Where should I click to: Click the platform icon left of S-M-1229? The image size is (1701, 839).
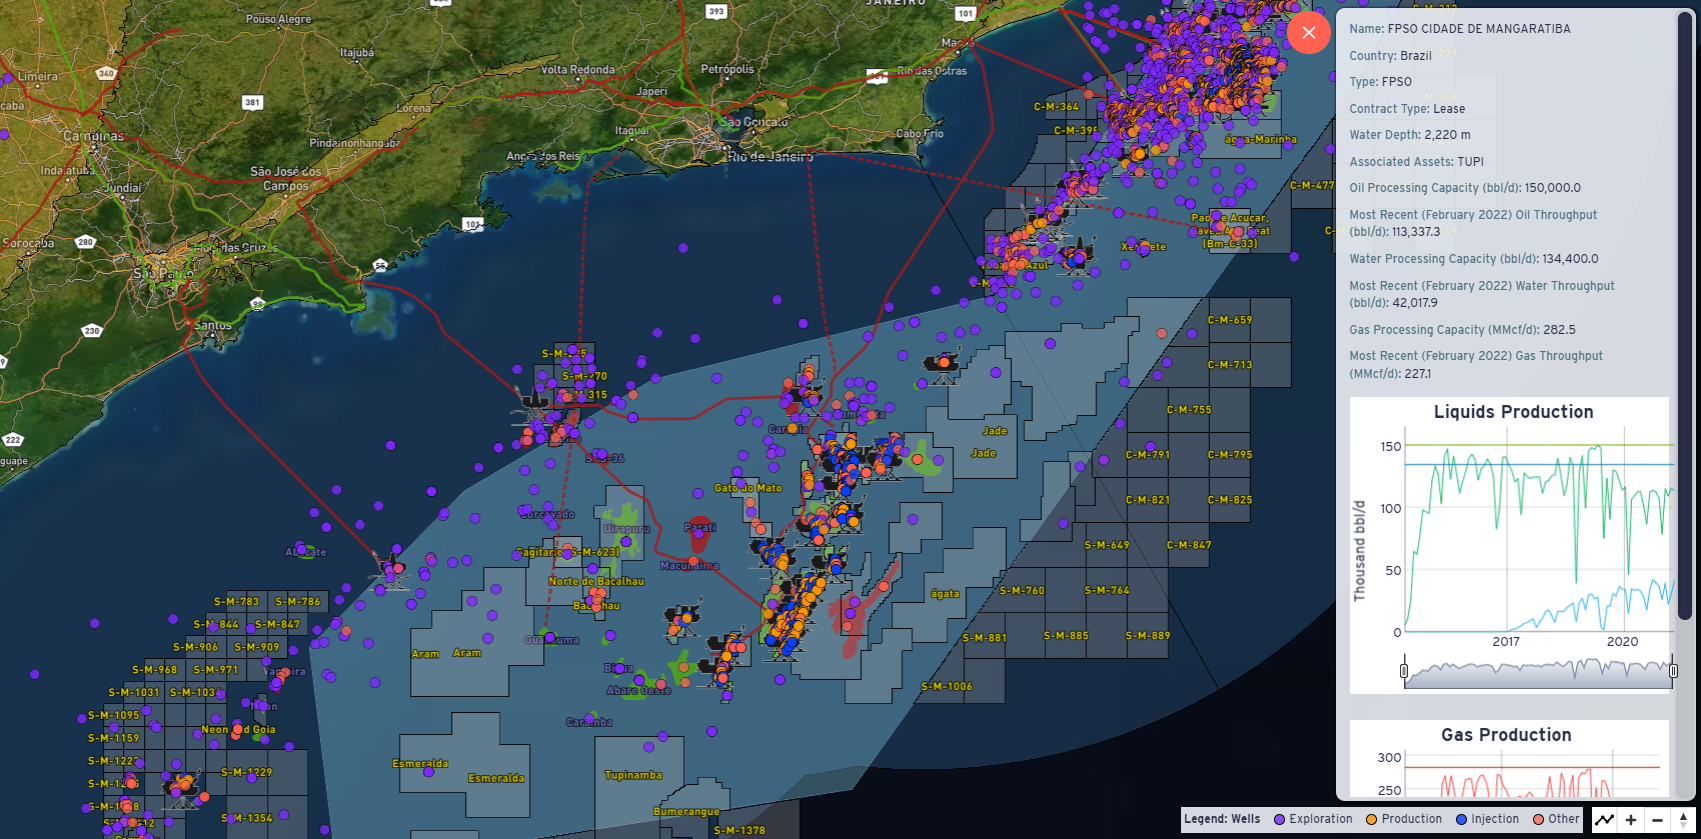point(183,788)
